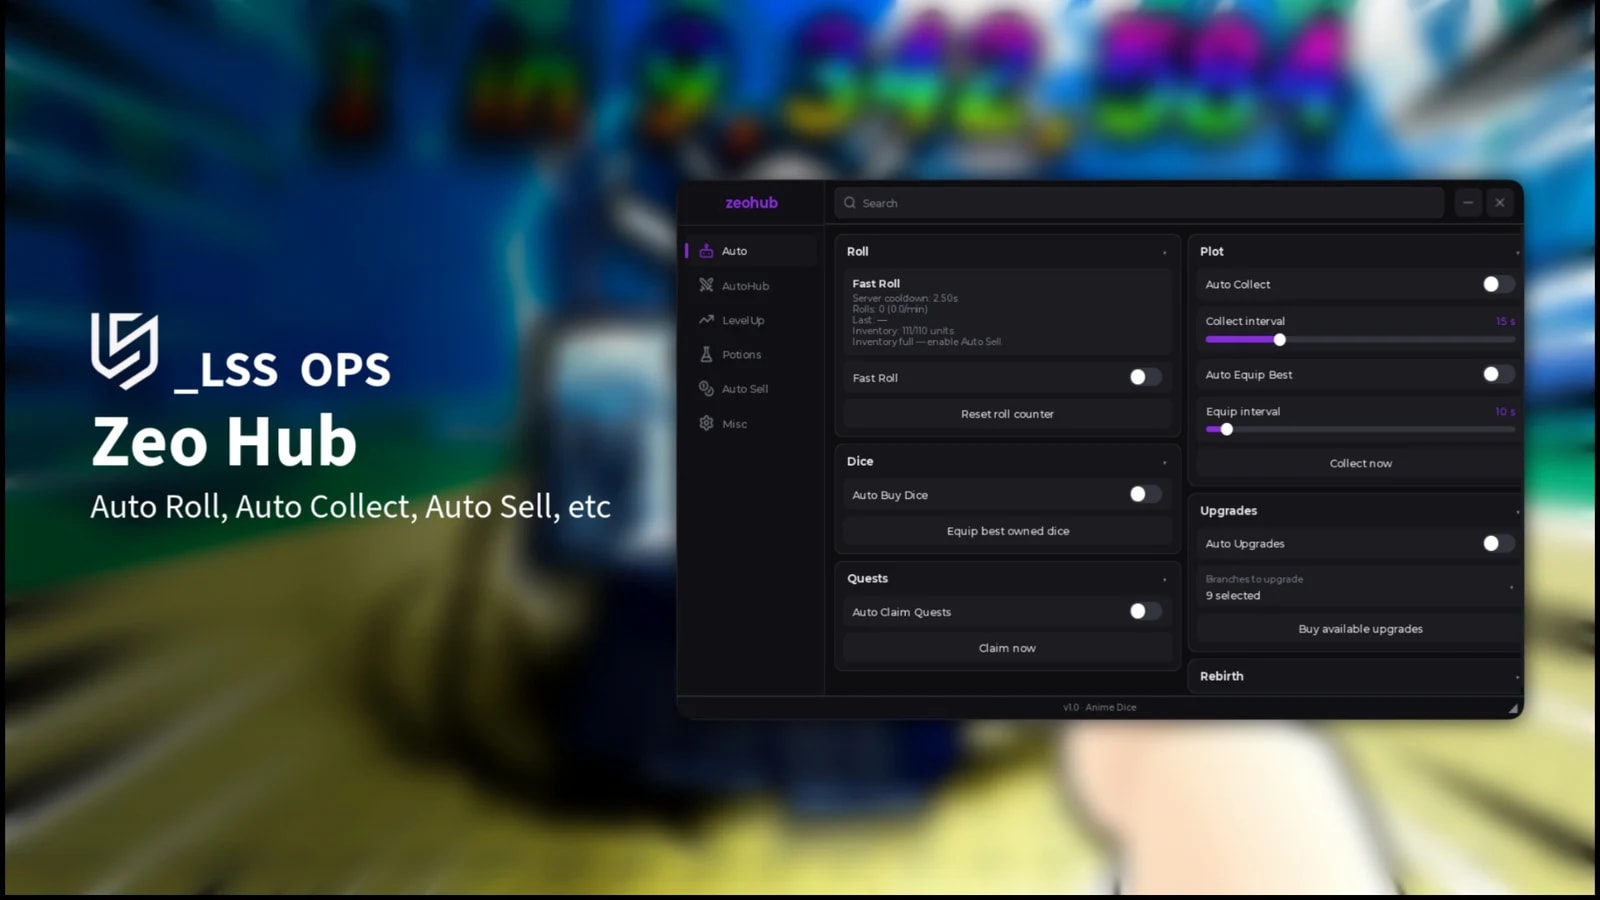Click the zeohub logo title
The width and height of the screenshot is (1600, 900).
tap(751, 202)
